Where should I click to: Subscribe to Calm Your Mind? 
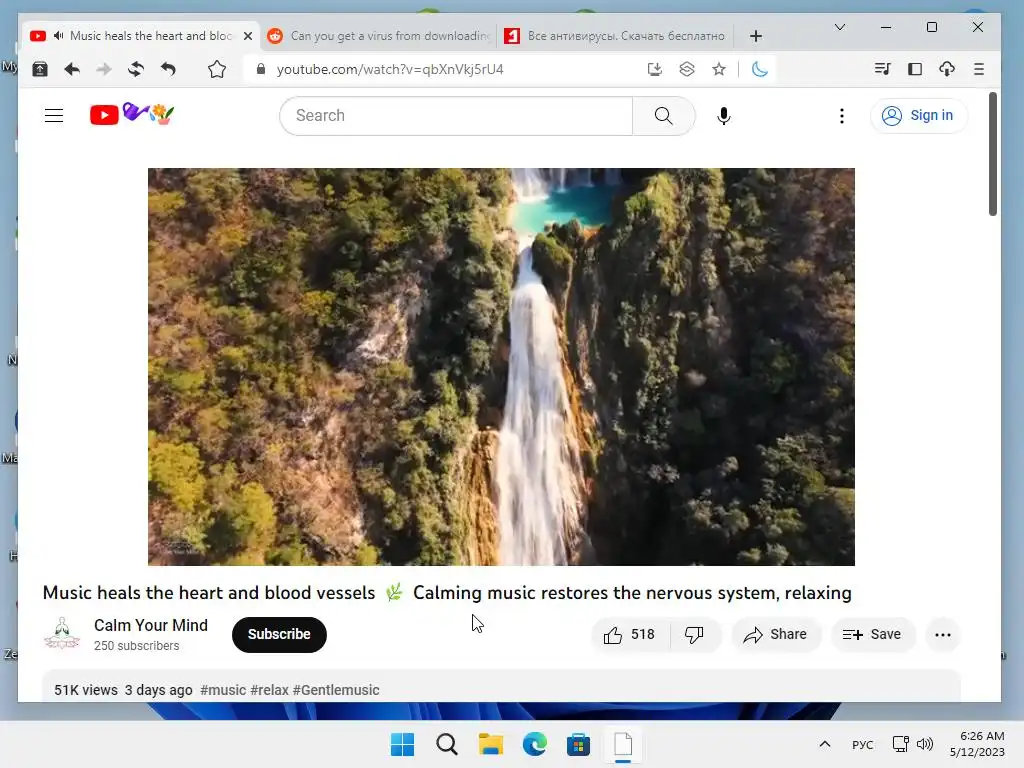tap(279, 634)
